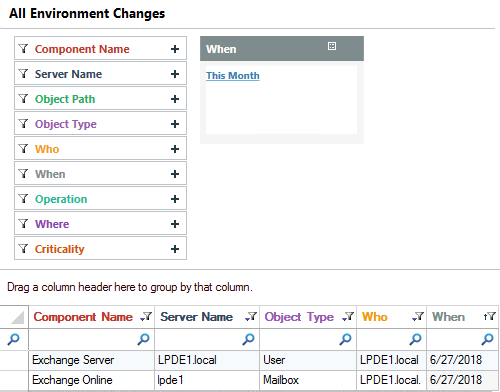Image resolution: width=500 pixels, height=392 pixels.
Task: Open Who column header filter dropdown
Action: tap(418, 316)
